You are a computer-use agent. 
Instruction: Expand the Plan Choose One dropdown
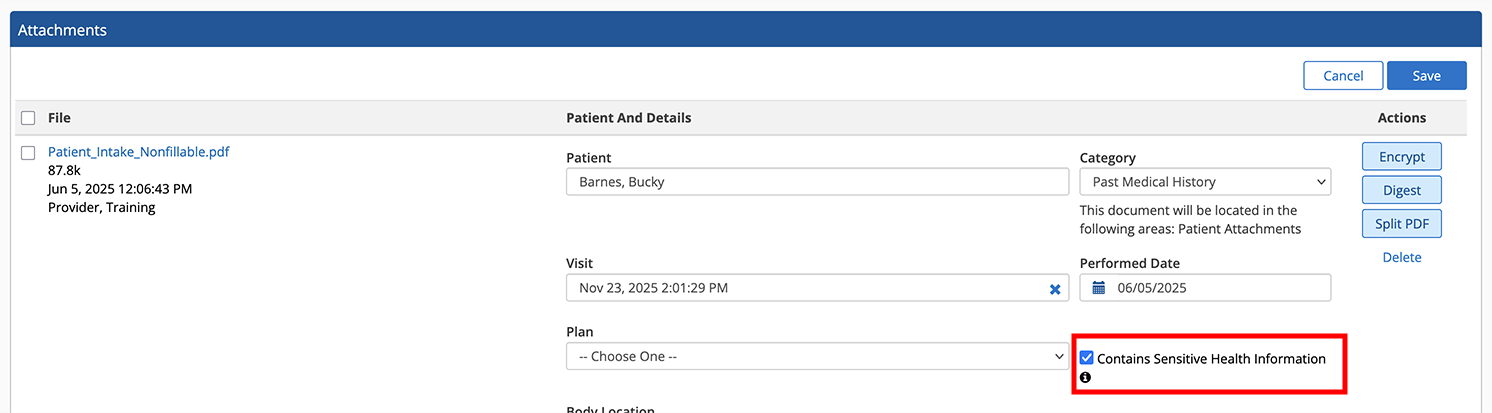[816, 356]
